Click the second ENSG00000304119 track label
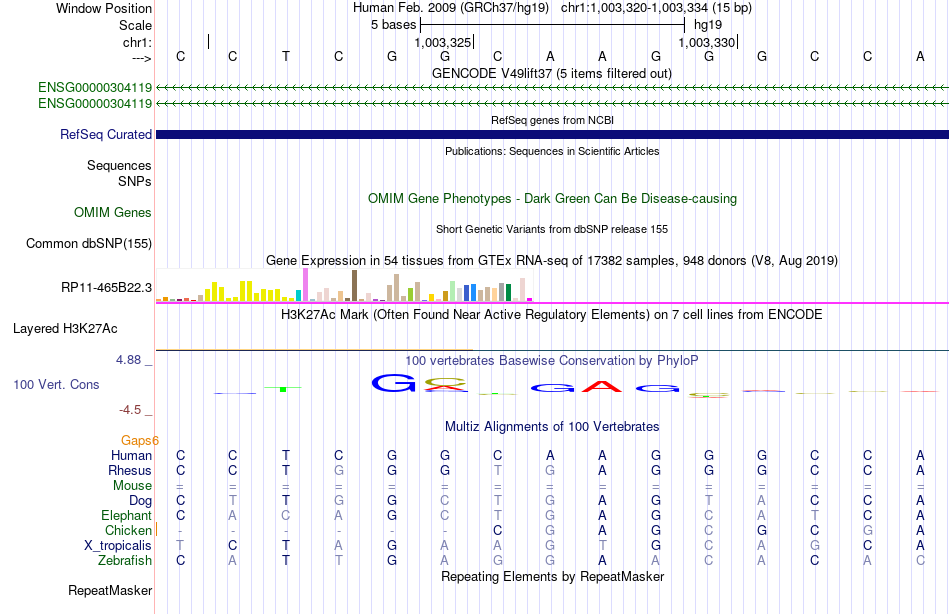Image resolution: width=950 pixels, height=614 pixels. [x=95, y=103]
